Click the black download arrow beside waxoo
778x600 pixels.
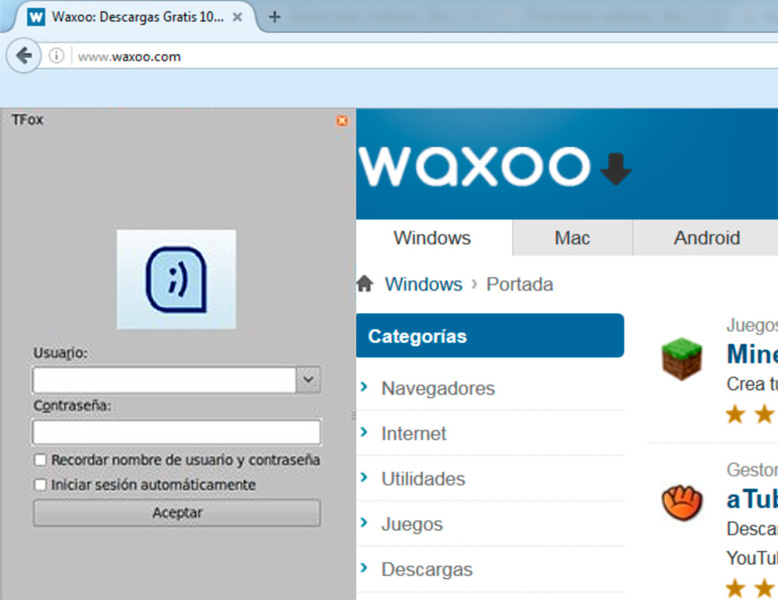pyautogui.click(x=616, y=169)
